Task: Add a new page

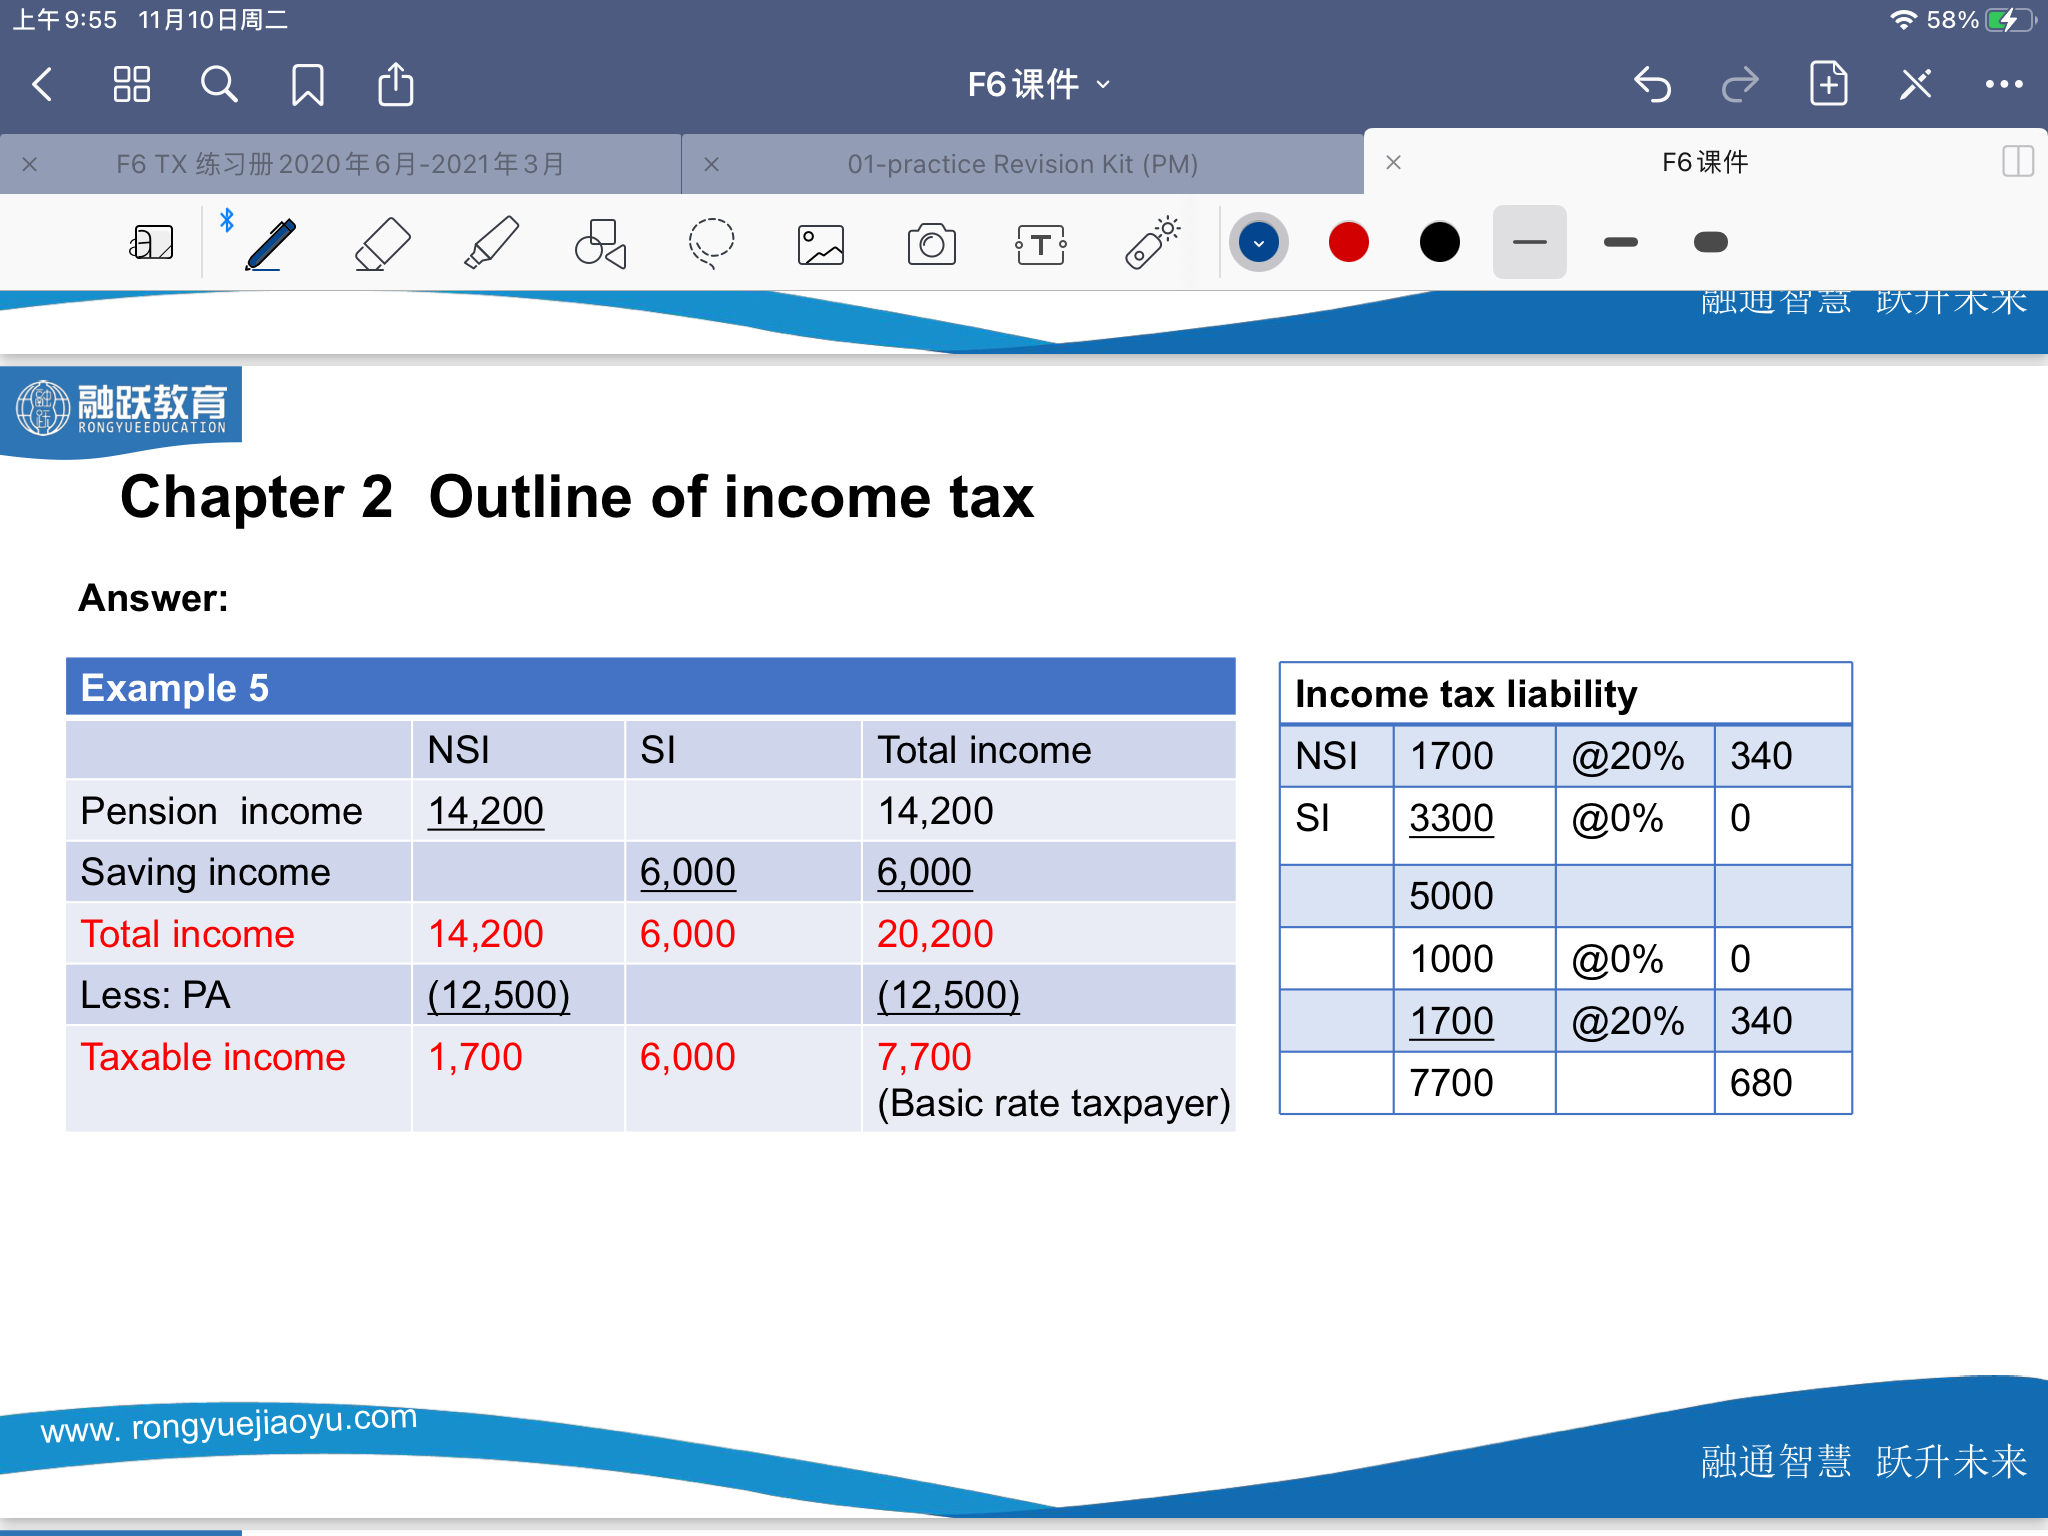Action: [x=1828, y=84]
